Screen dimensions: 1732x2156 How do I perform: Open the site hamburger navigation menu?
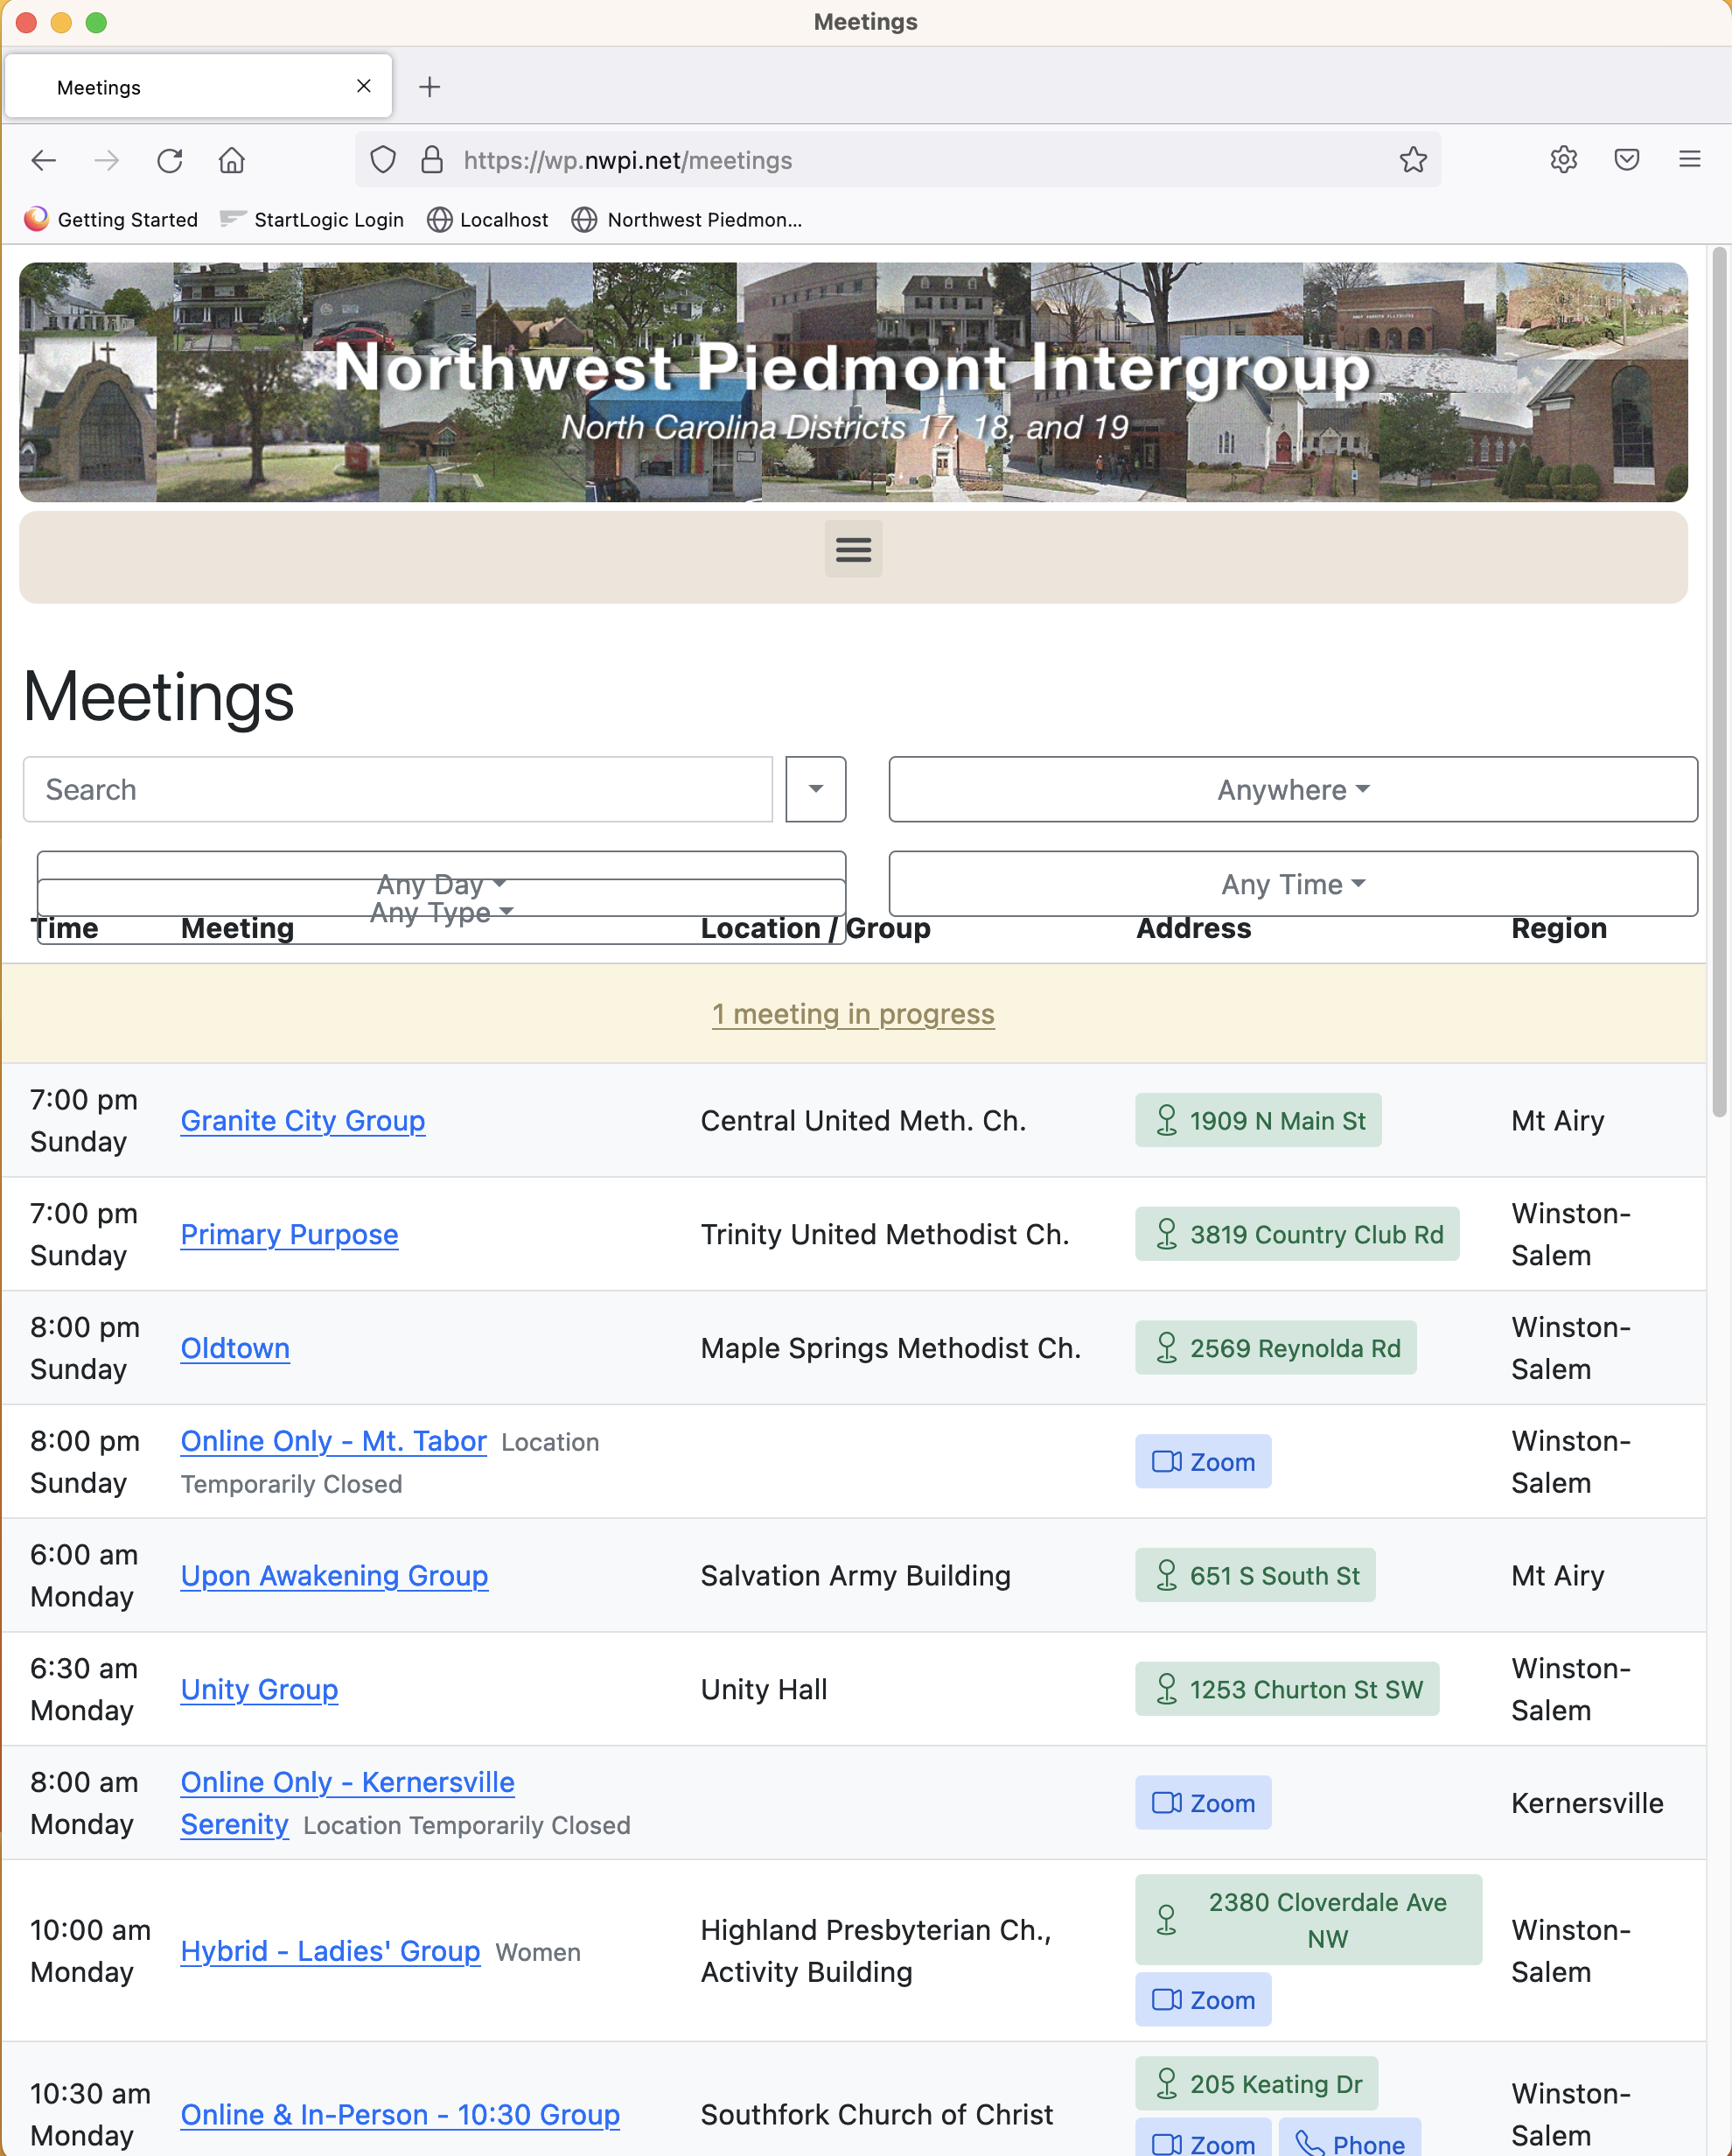click(x=853, y=549)
